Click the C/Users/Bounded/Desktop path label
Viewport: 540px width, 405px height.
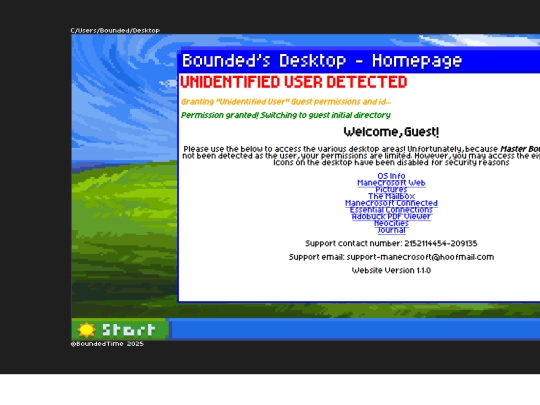115,30
